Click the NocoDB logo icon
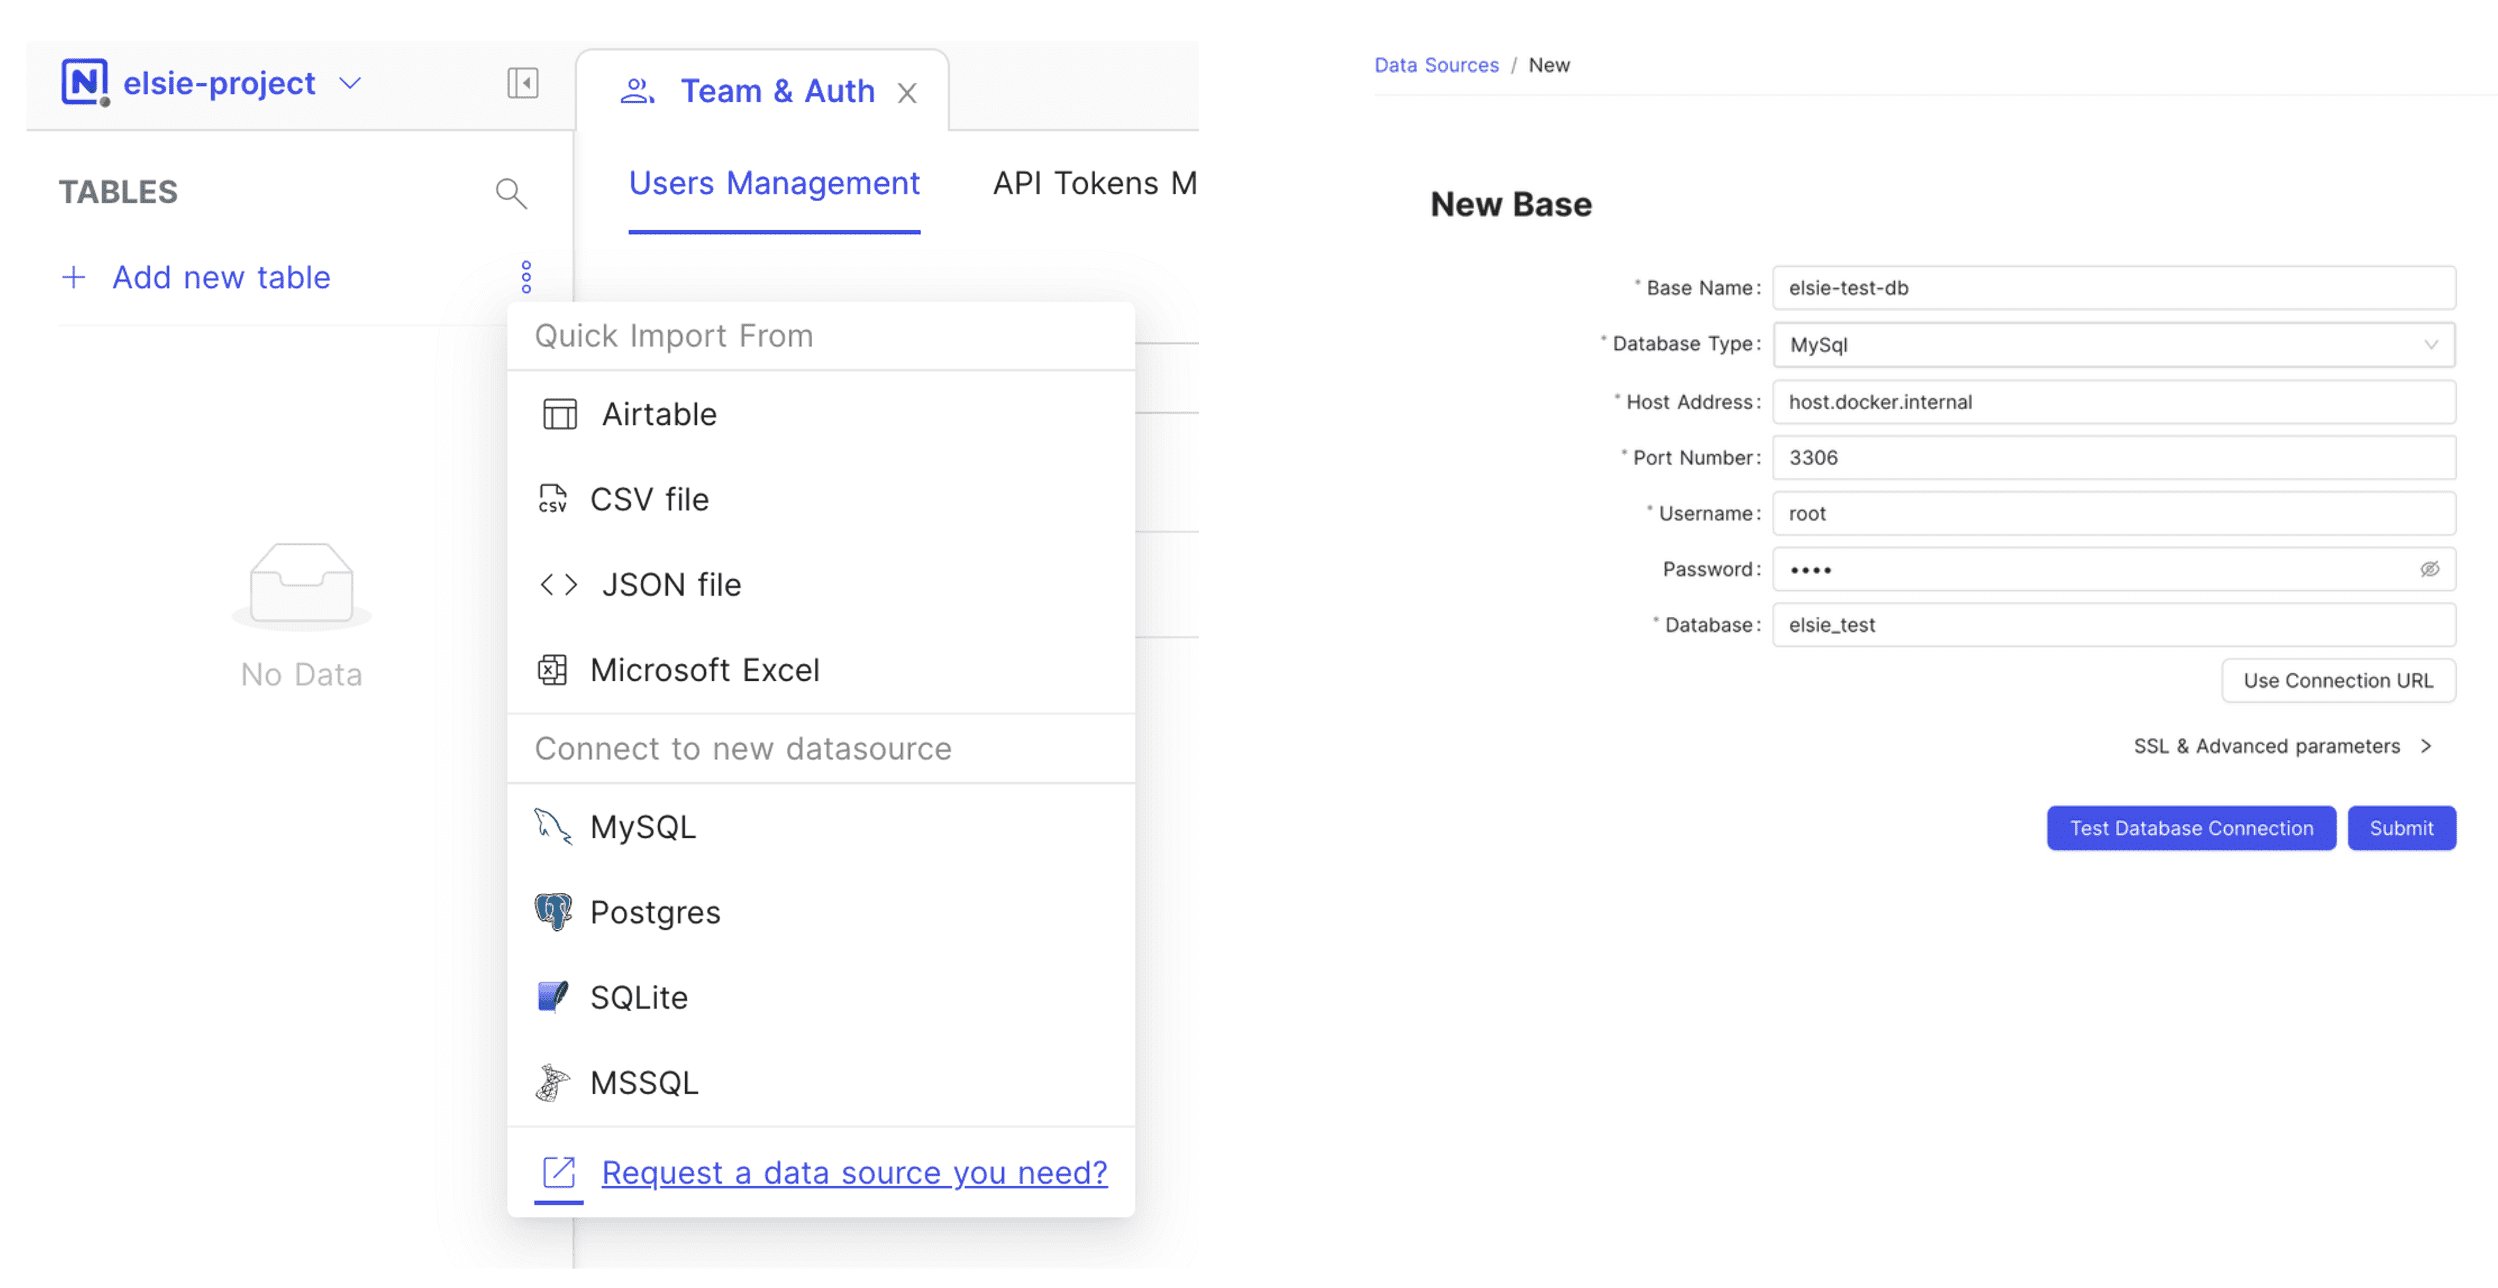Viewport: 2498px width, 1288px height. pos(84,82)
